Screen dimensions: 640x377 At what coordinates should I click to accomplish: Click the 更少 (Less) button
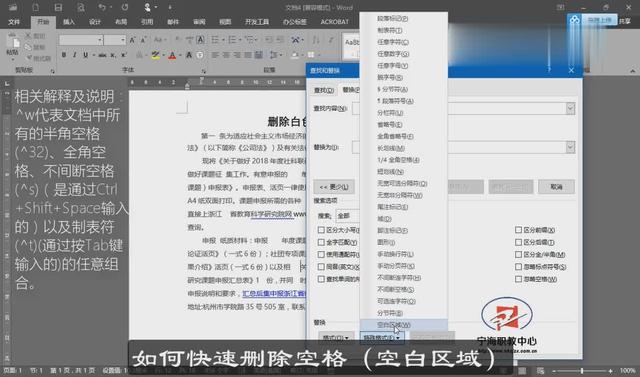pos(334,187)
